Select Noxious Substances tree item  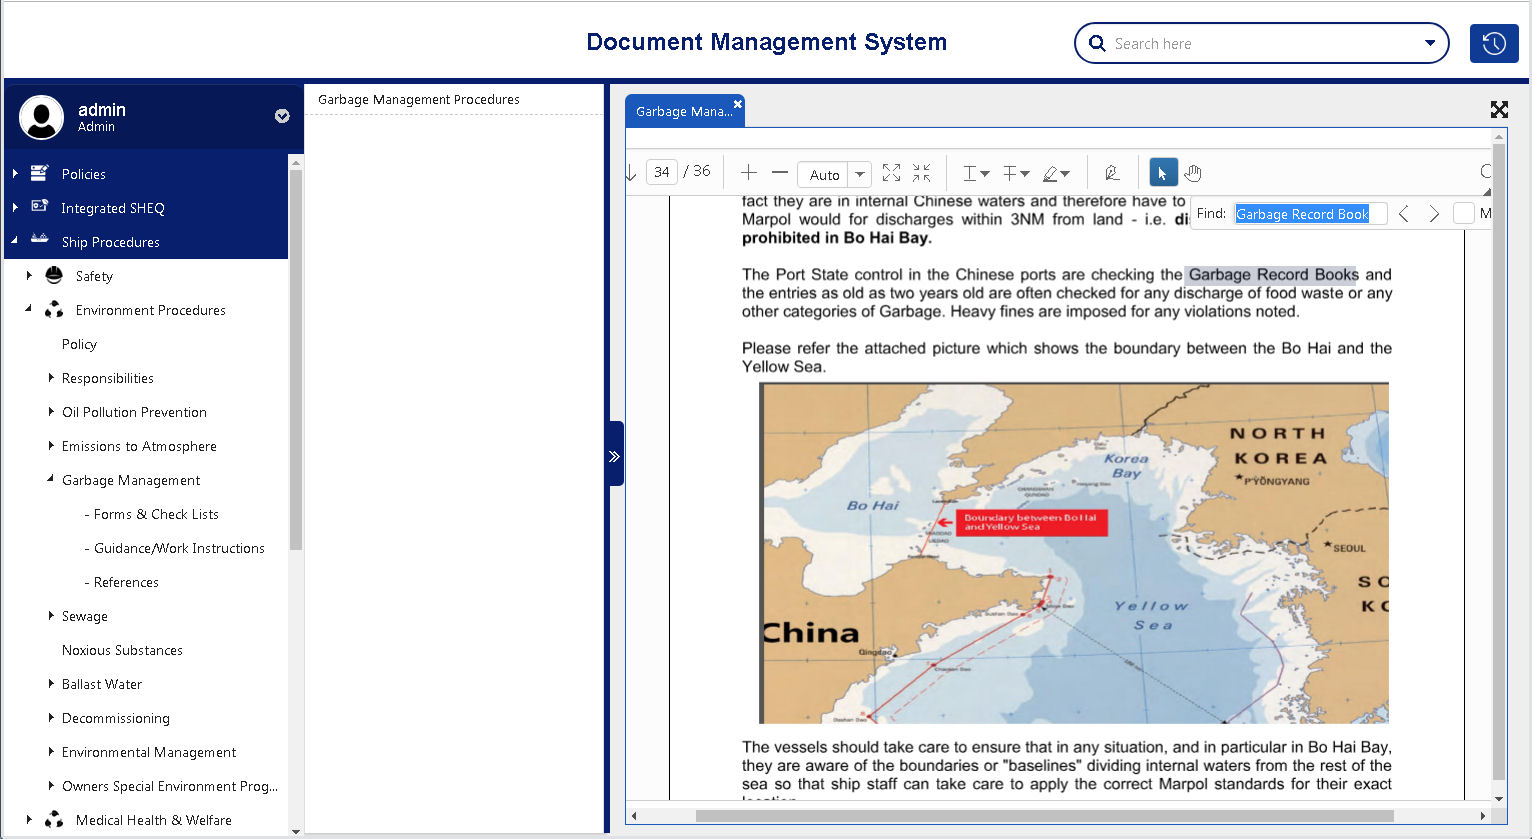pos(122,650)
